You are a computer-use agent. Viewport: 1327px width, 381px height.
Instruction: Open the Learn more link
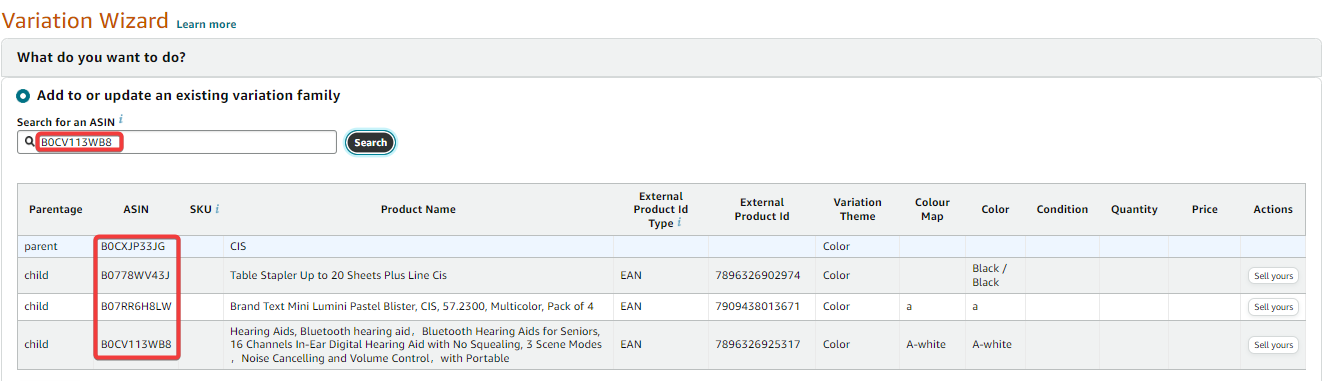pyautogui.click(x=207, y=24)
